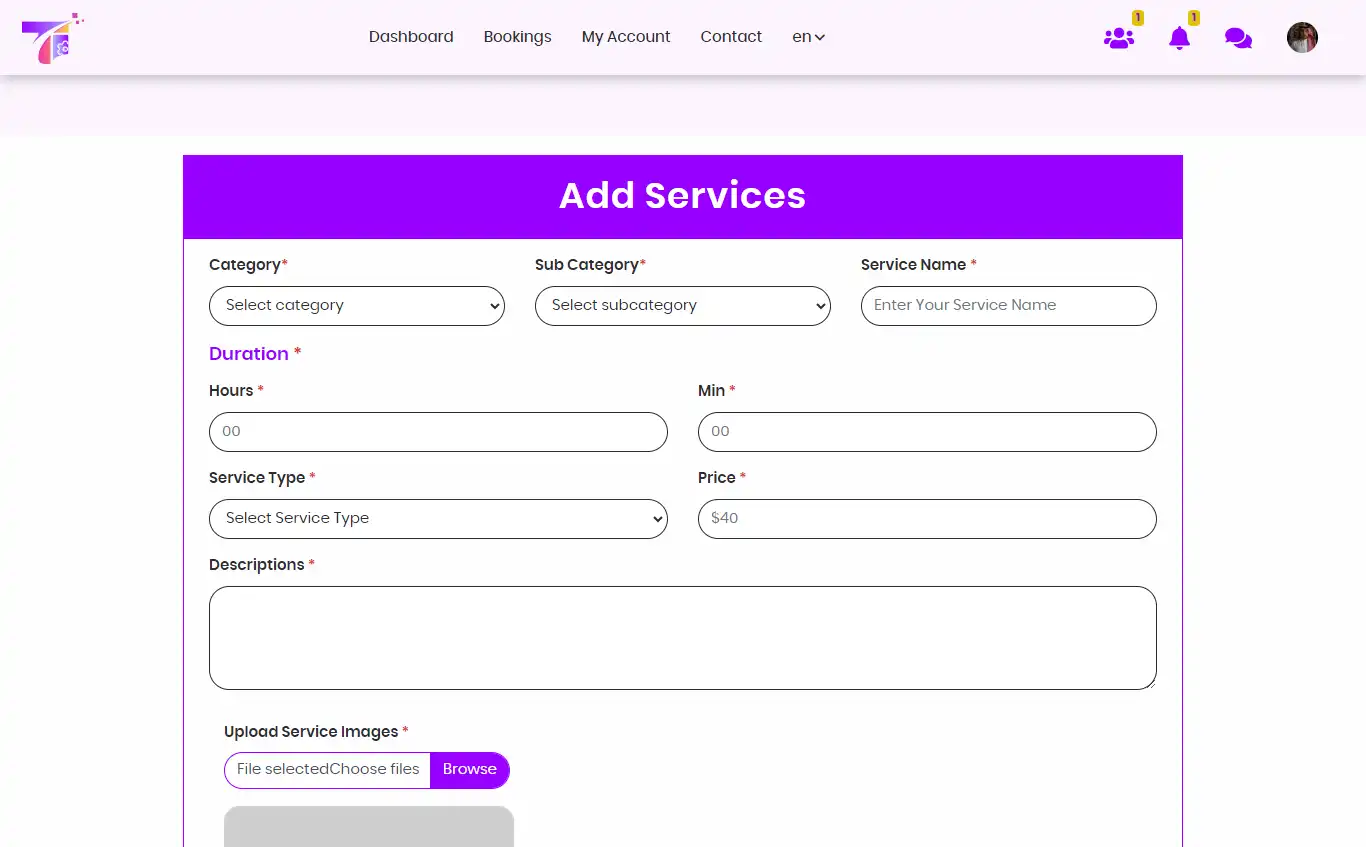Click the profile avatar picture
Viewport: 1366px width, 847px height.
pyautogui.click(x=1302, y=37)
